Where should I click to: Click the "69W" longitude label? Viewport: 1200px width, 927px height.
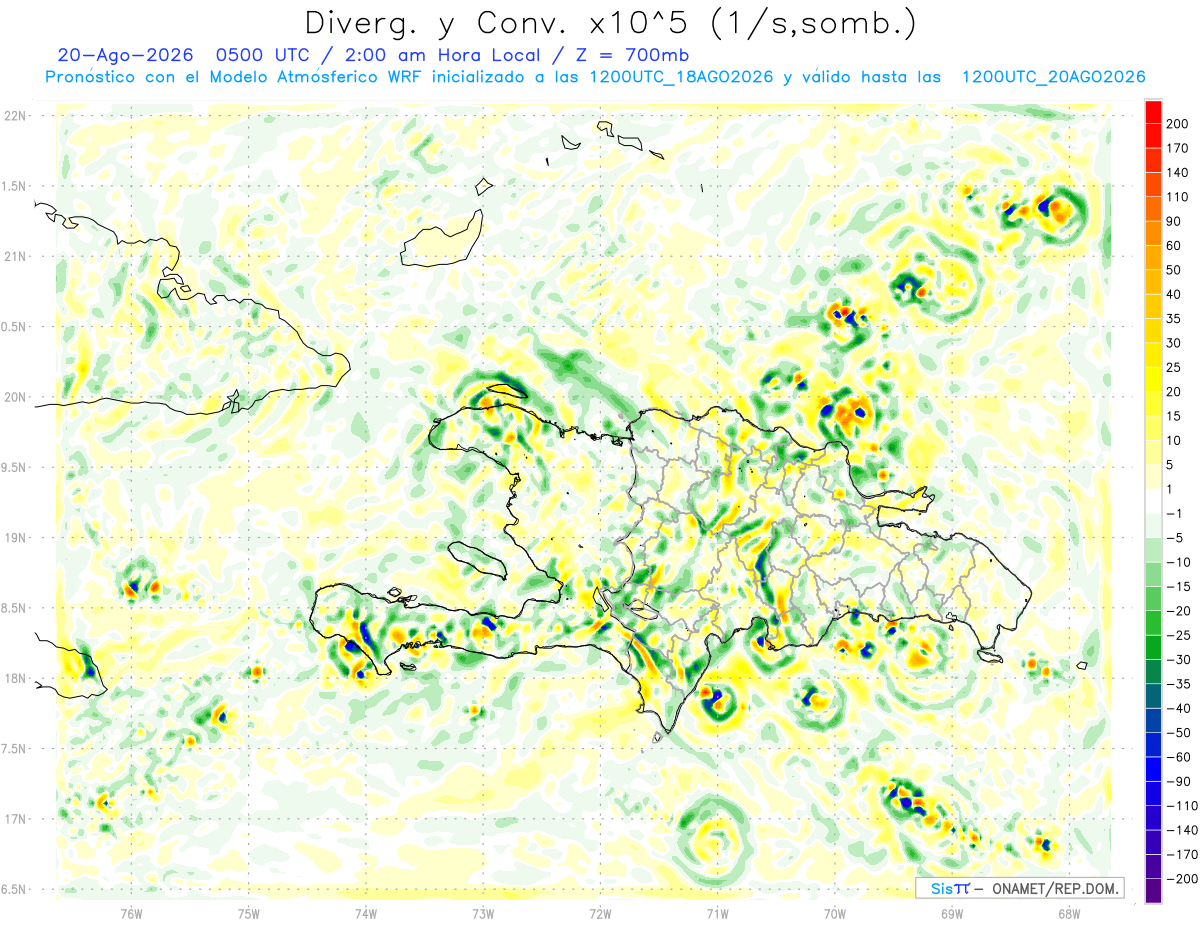click(x=952, y=914)
